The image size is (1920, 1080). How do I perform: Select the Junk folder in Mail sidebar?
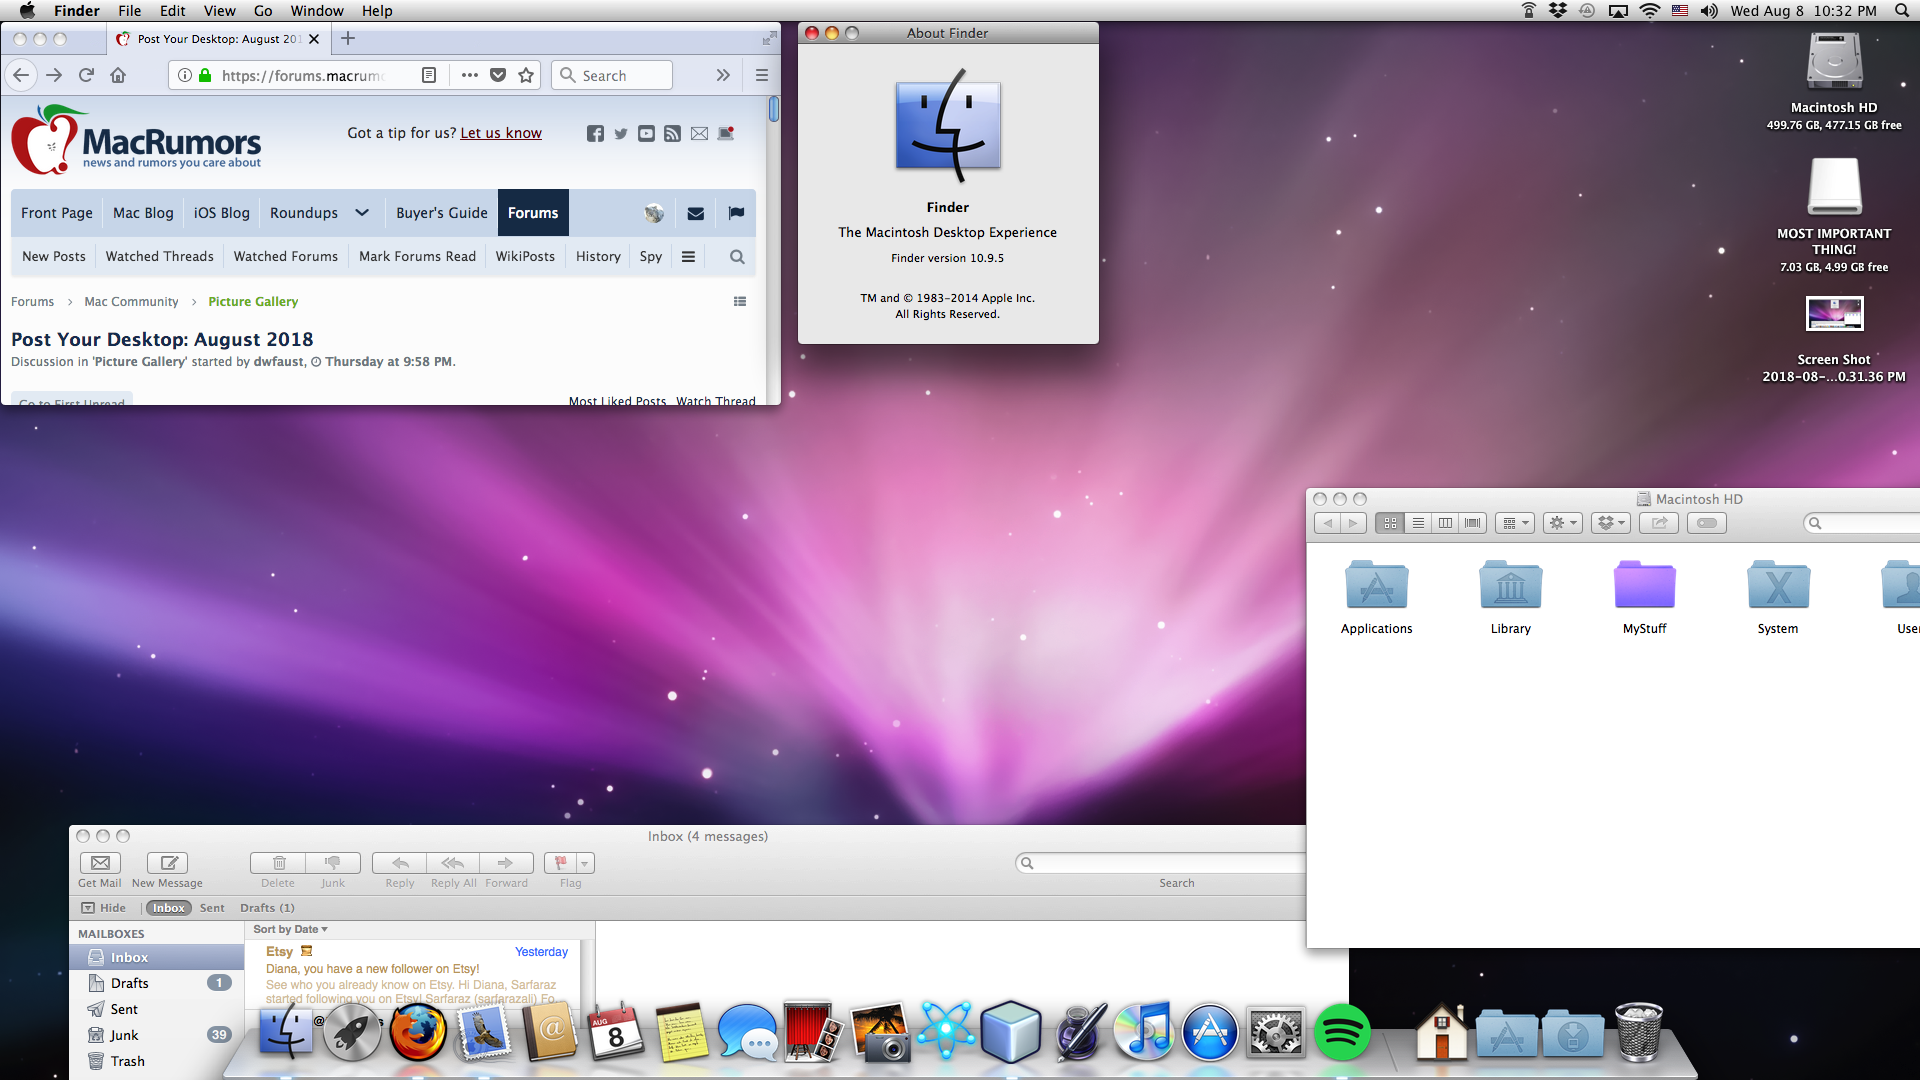pos(124,1035)
